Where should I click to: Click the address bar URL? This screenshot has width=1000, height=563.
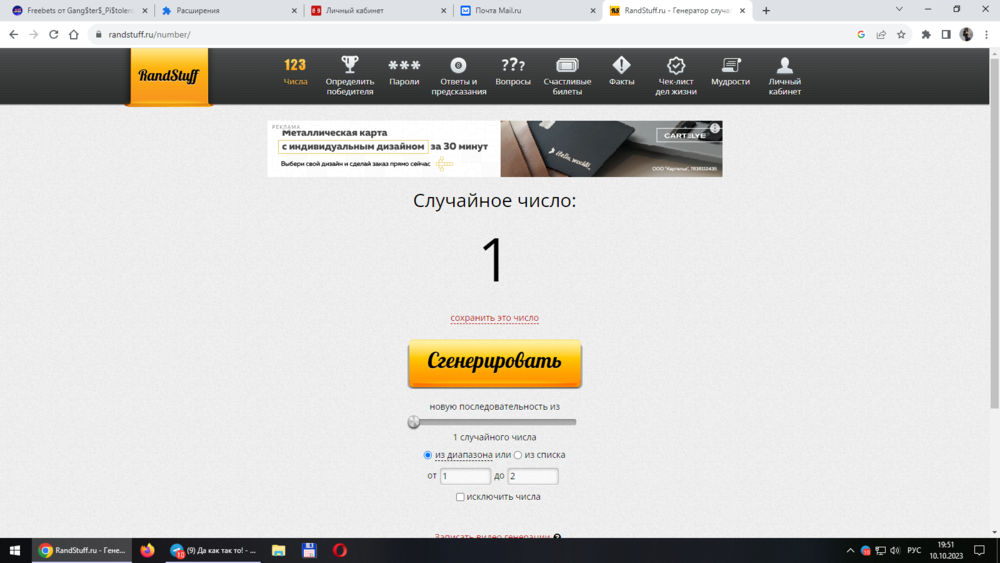(149, 34)
